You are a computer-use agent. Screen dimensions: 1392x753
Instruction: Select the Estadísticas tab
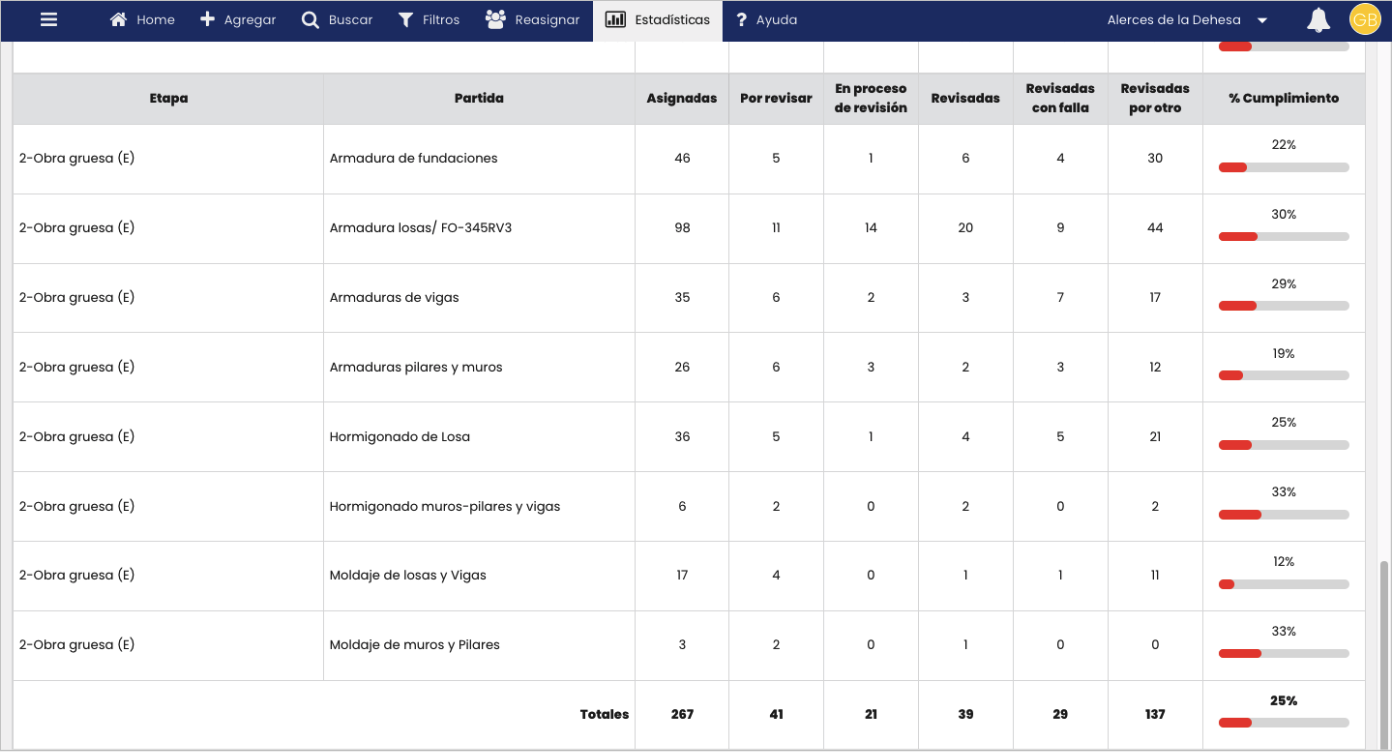point(658,20)
